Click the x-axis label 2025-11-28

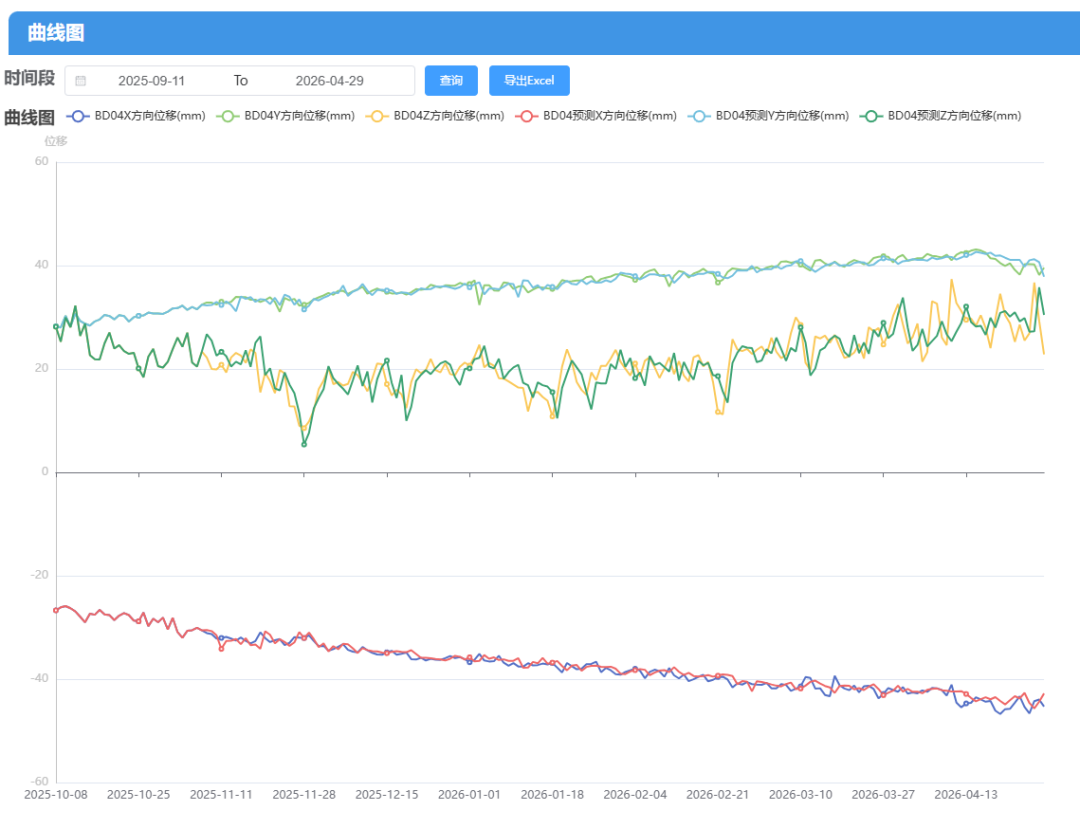coord(304,795)
